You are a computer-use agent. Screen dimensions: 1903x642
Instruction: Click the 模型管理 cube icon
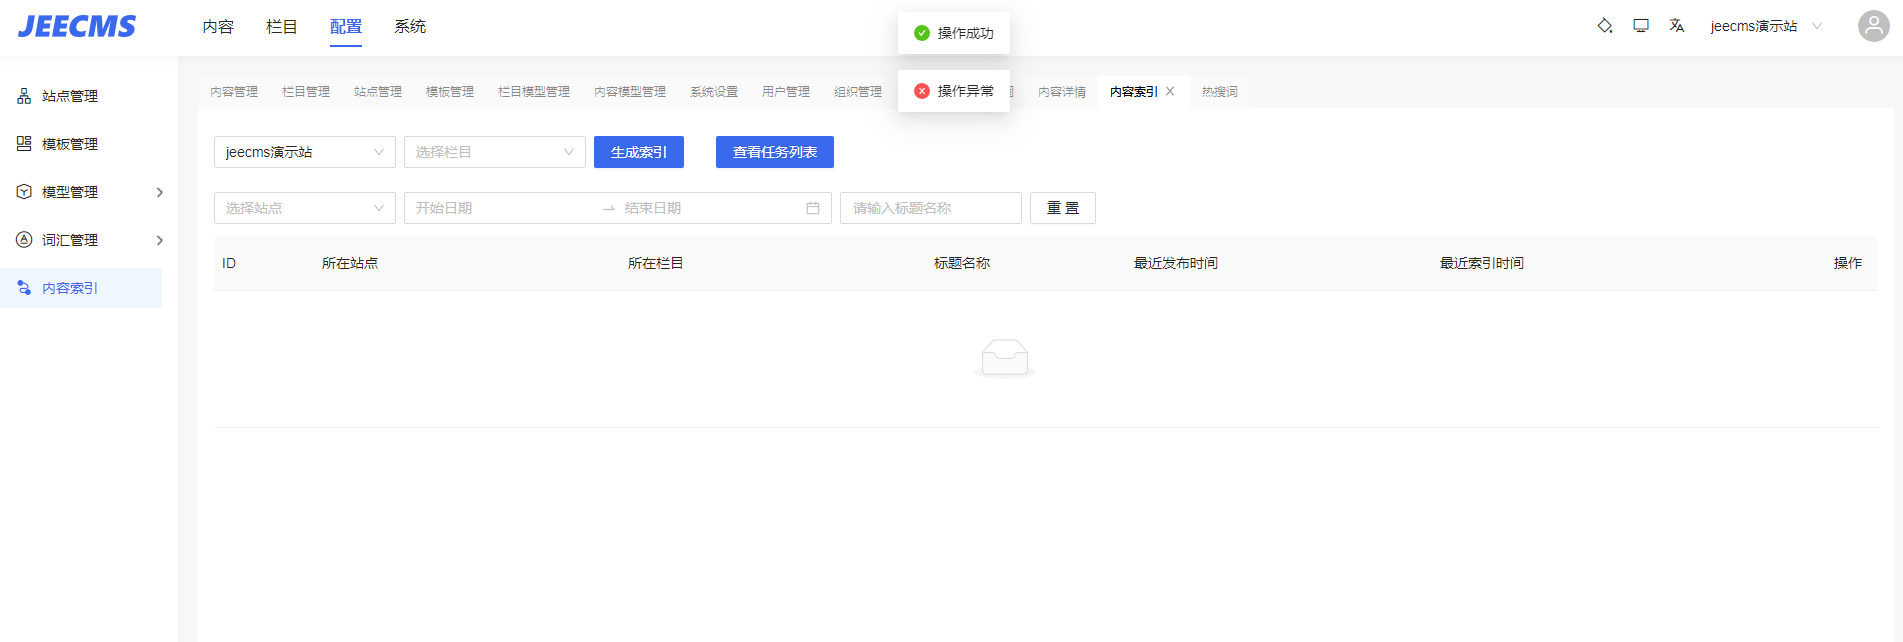(24, 192)
